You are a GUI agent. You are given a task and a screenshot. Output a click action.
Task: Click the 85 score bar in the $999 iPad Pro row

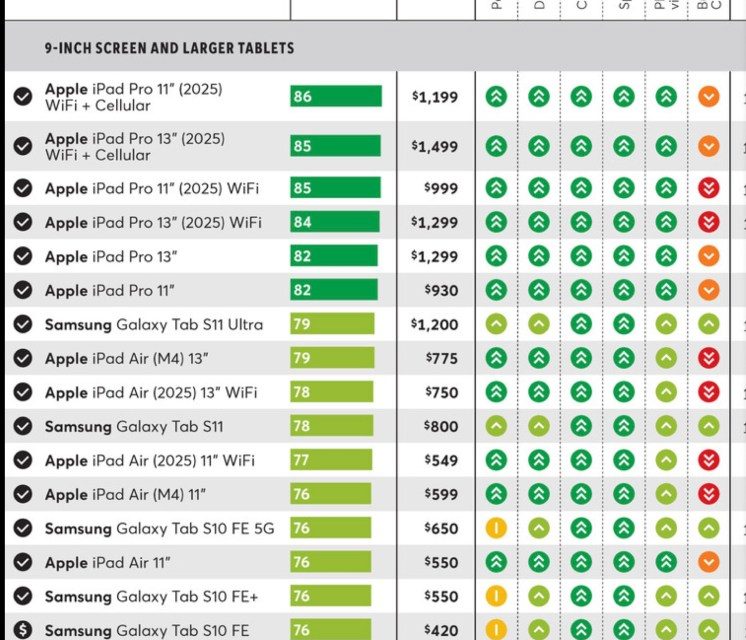coord(335,188)
